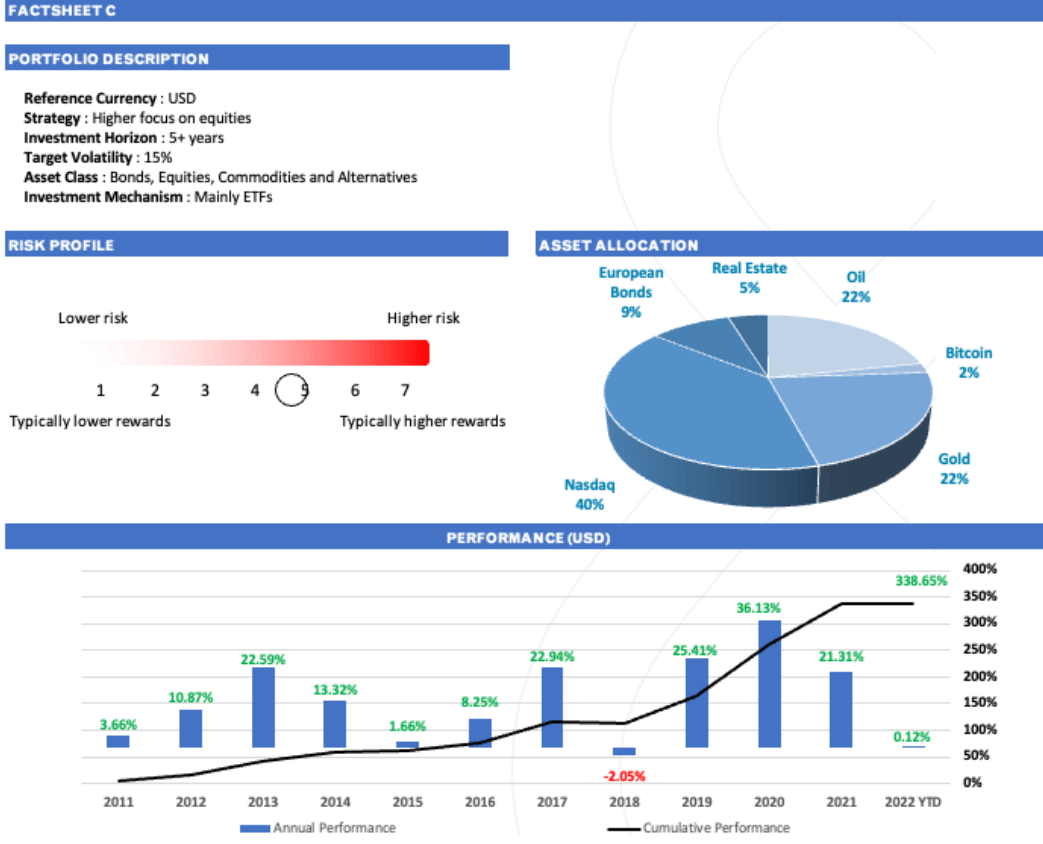Select risk level 7

(405, 390)
